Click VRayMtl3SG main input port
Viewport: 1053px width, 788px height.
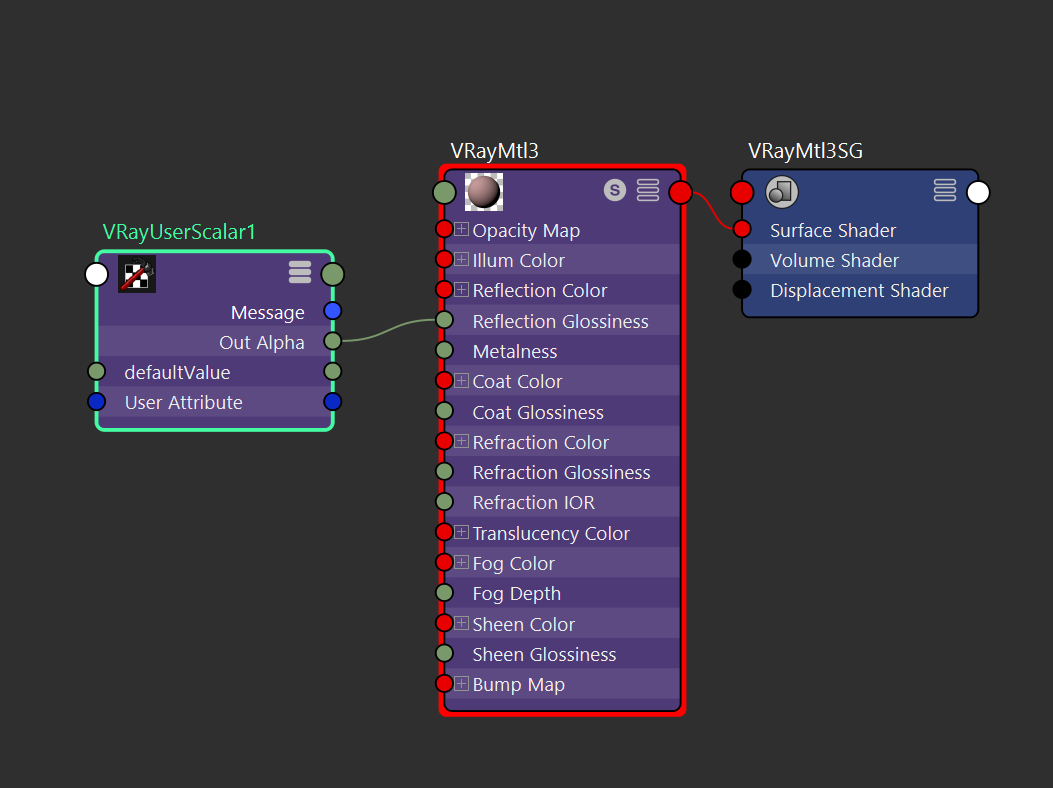pyautogui.click(x=742, y=192)
